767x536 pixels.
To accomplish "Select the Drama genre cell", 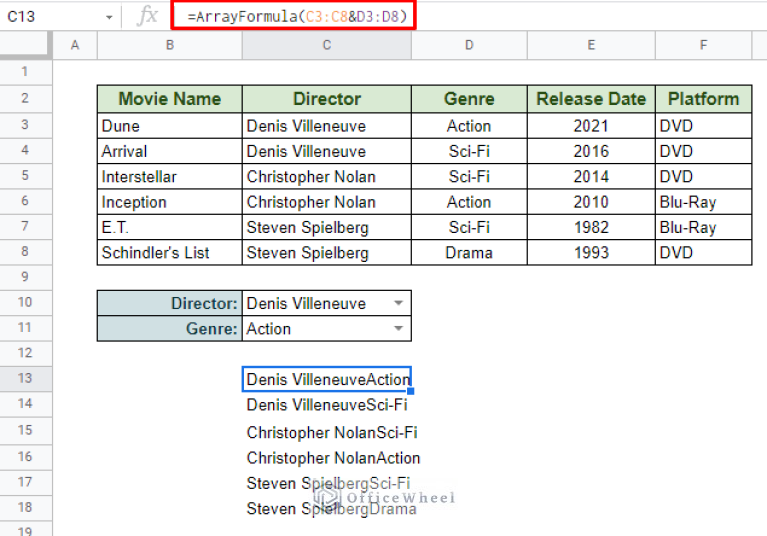I will coord(469,253).
